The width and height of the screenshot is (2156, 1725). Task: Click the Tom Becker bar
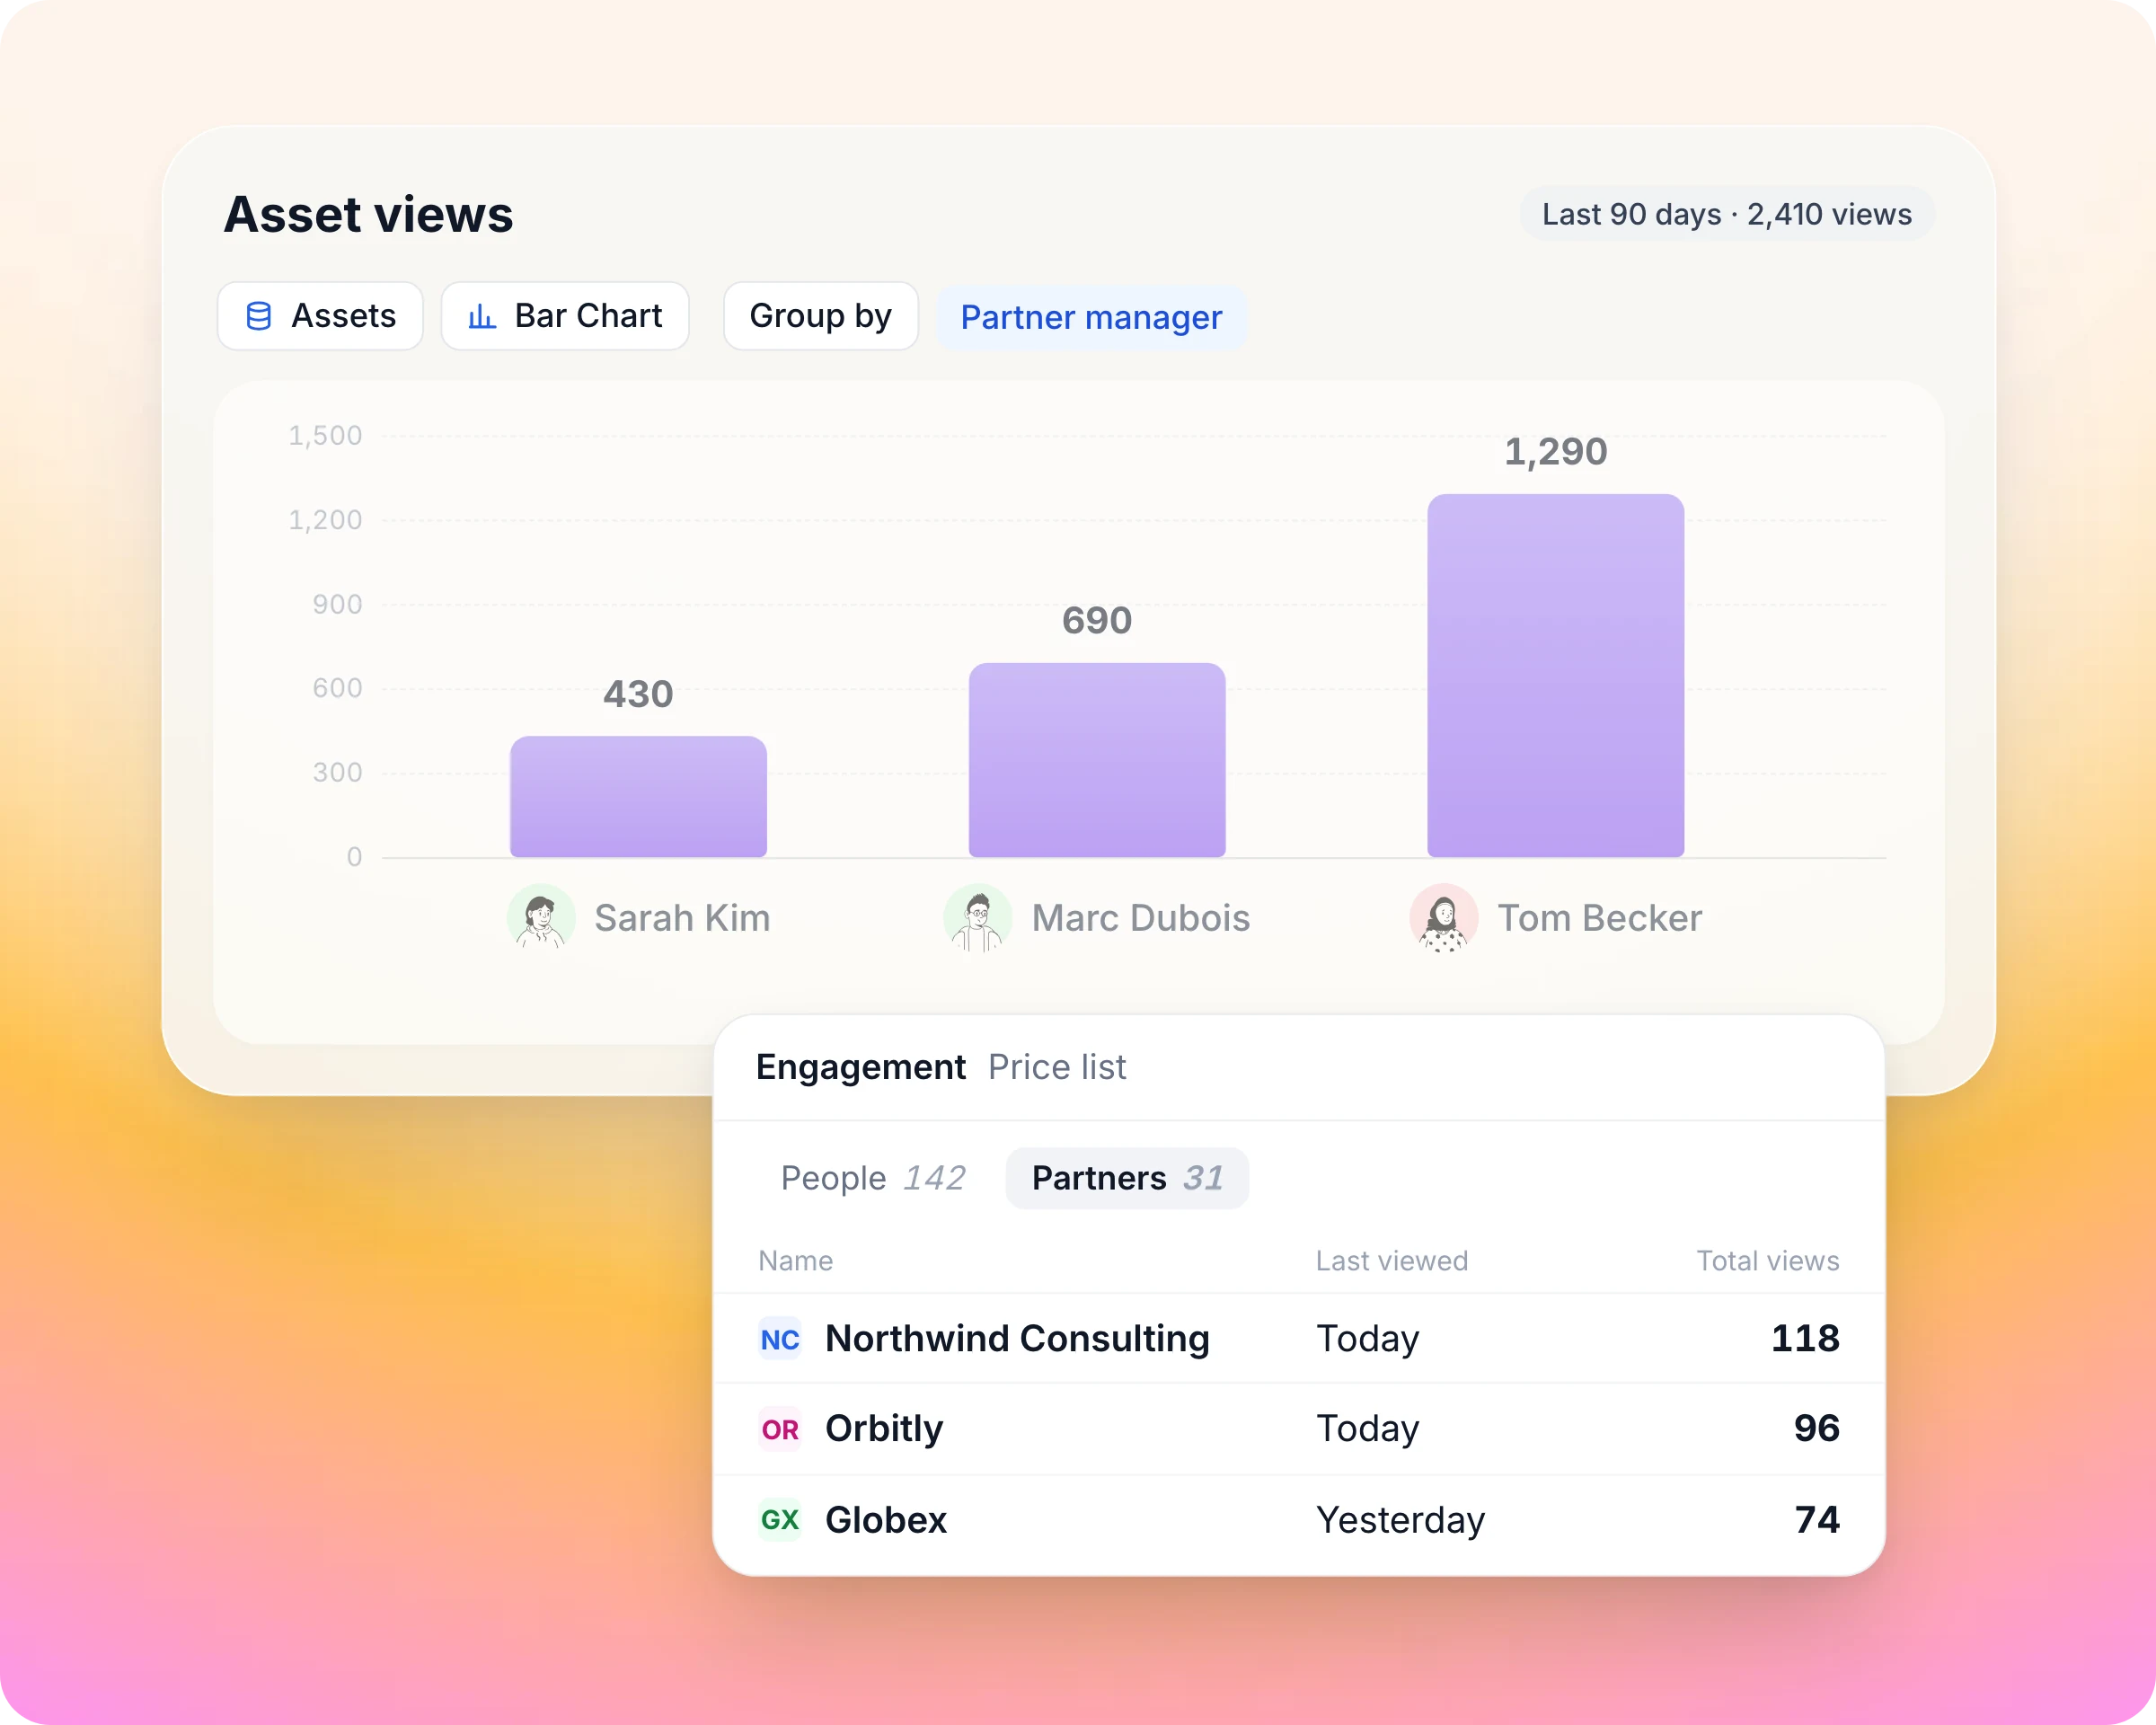click(x=1556, y=676)
